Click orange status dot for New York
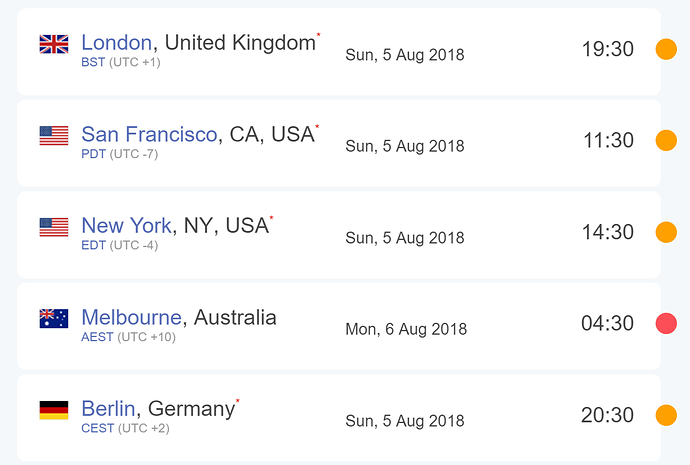The height and width of the screenshot is (465, 690). (x=666, y=233)
